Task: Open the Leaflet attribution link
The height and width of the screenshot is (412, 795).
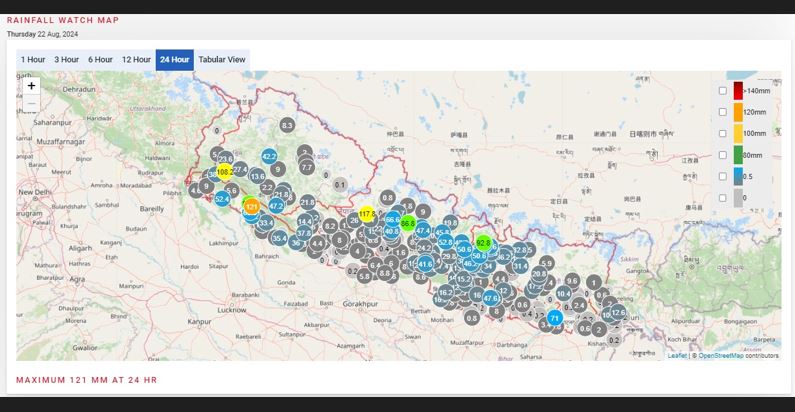Action: click(677, 356)
